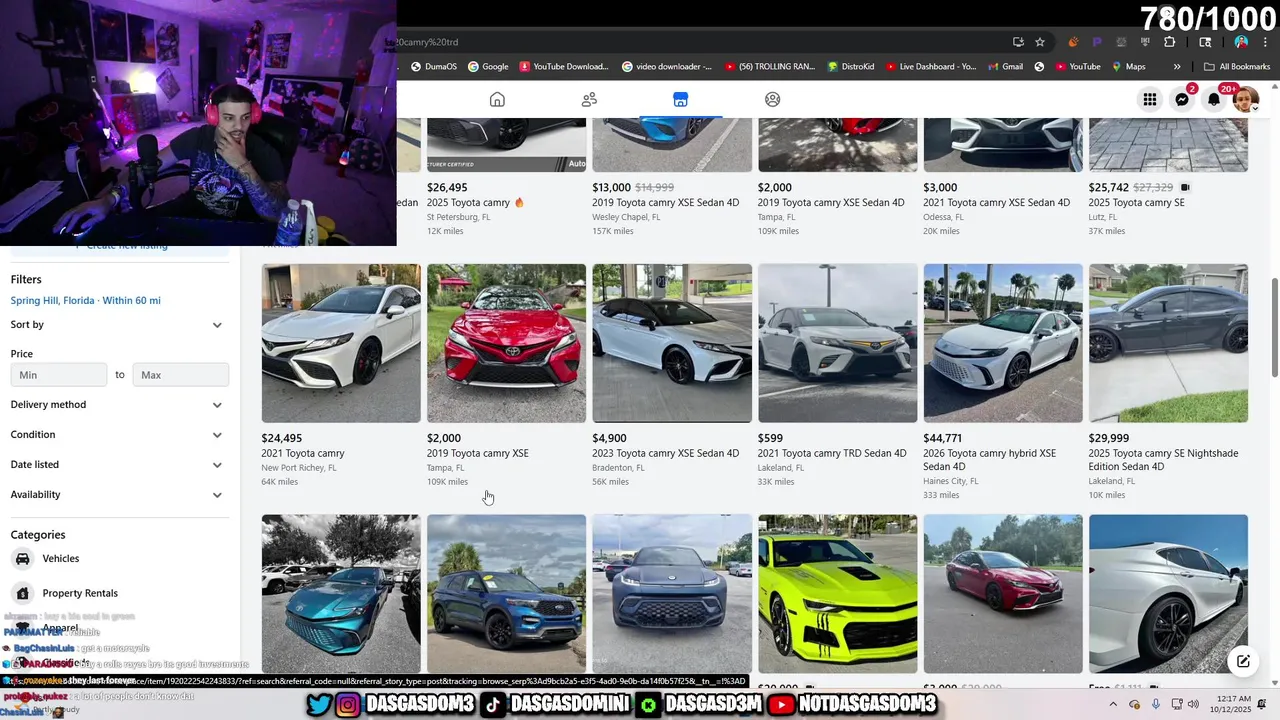The width and height of the screenshot is (1280, 720).
Task: Open tab search icon in Chrome toolbar
Action: [x=1205, y=42]
